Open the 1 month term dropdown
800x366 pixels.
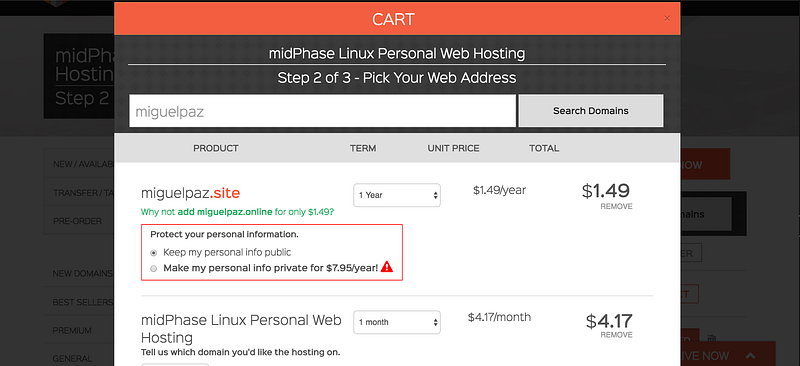click(397, 322)
